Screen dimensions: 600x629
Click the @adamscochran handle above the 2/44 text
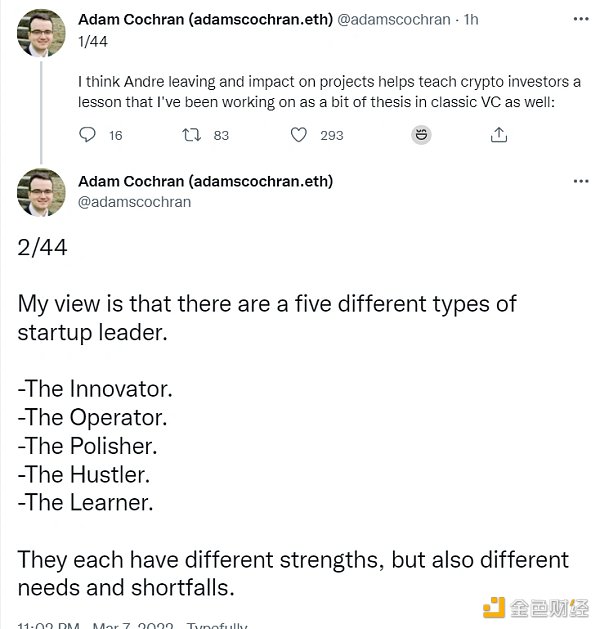pyautogui.click(x=134, y=201)
